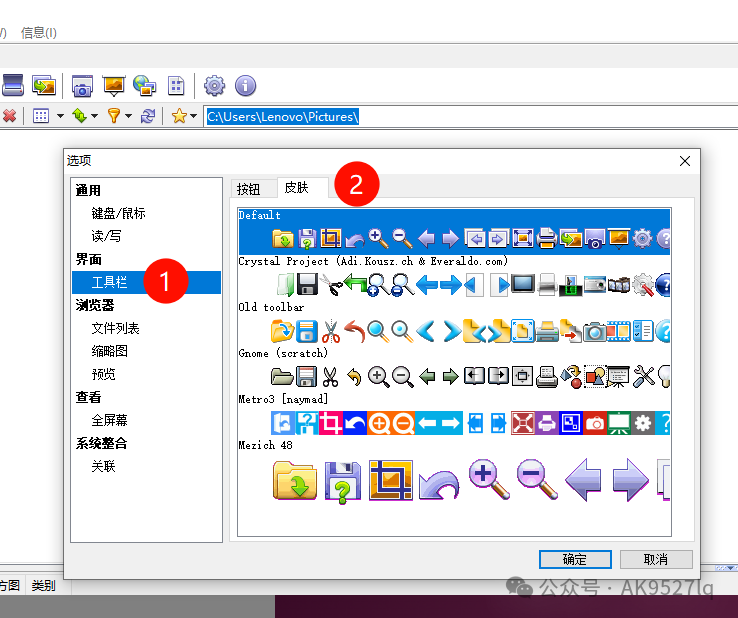Select Old toolbar skin label
738x618 pixels.
[271, 307]
